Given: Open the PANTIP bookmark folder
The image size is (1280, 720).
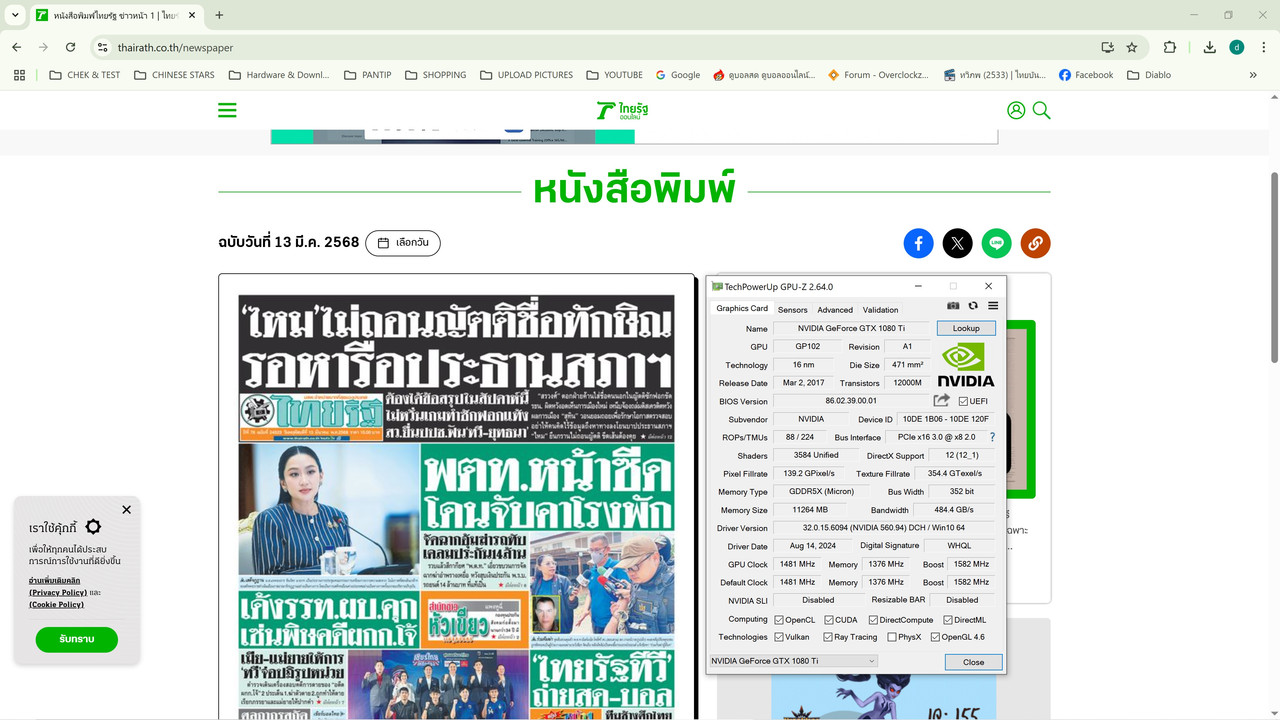Looking at the screenshot, I should (x=367, y=75).
